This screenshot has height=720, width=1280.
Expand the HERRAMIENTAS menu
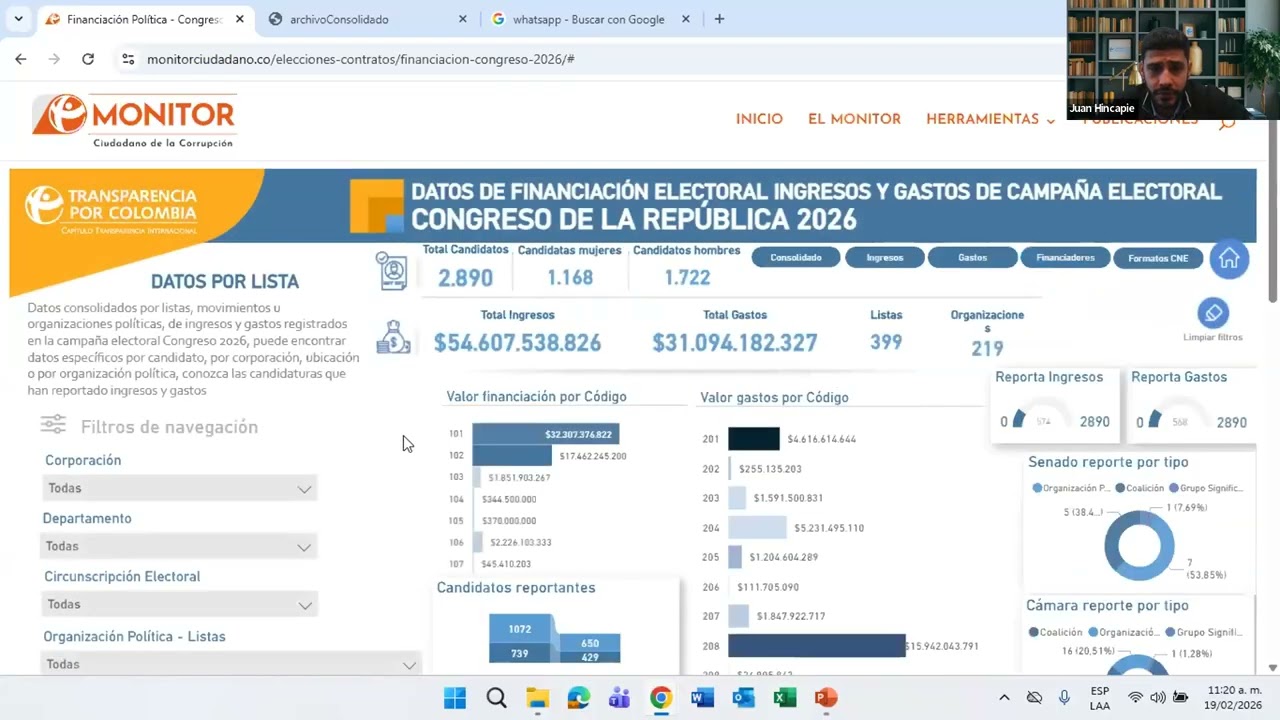(x=990, y=119)
